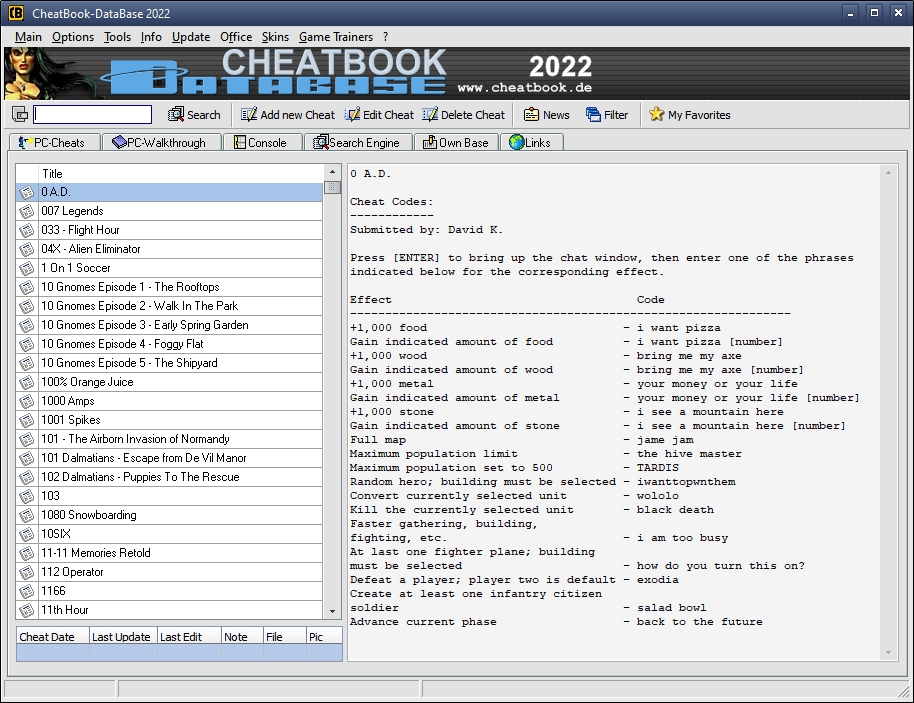
Task: Click the Delete Cheat button
Action: tap(463, 115)
